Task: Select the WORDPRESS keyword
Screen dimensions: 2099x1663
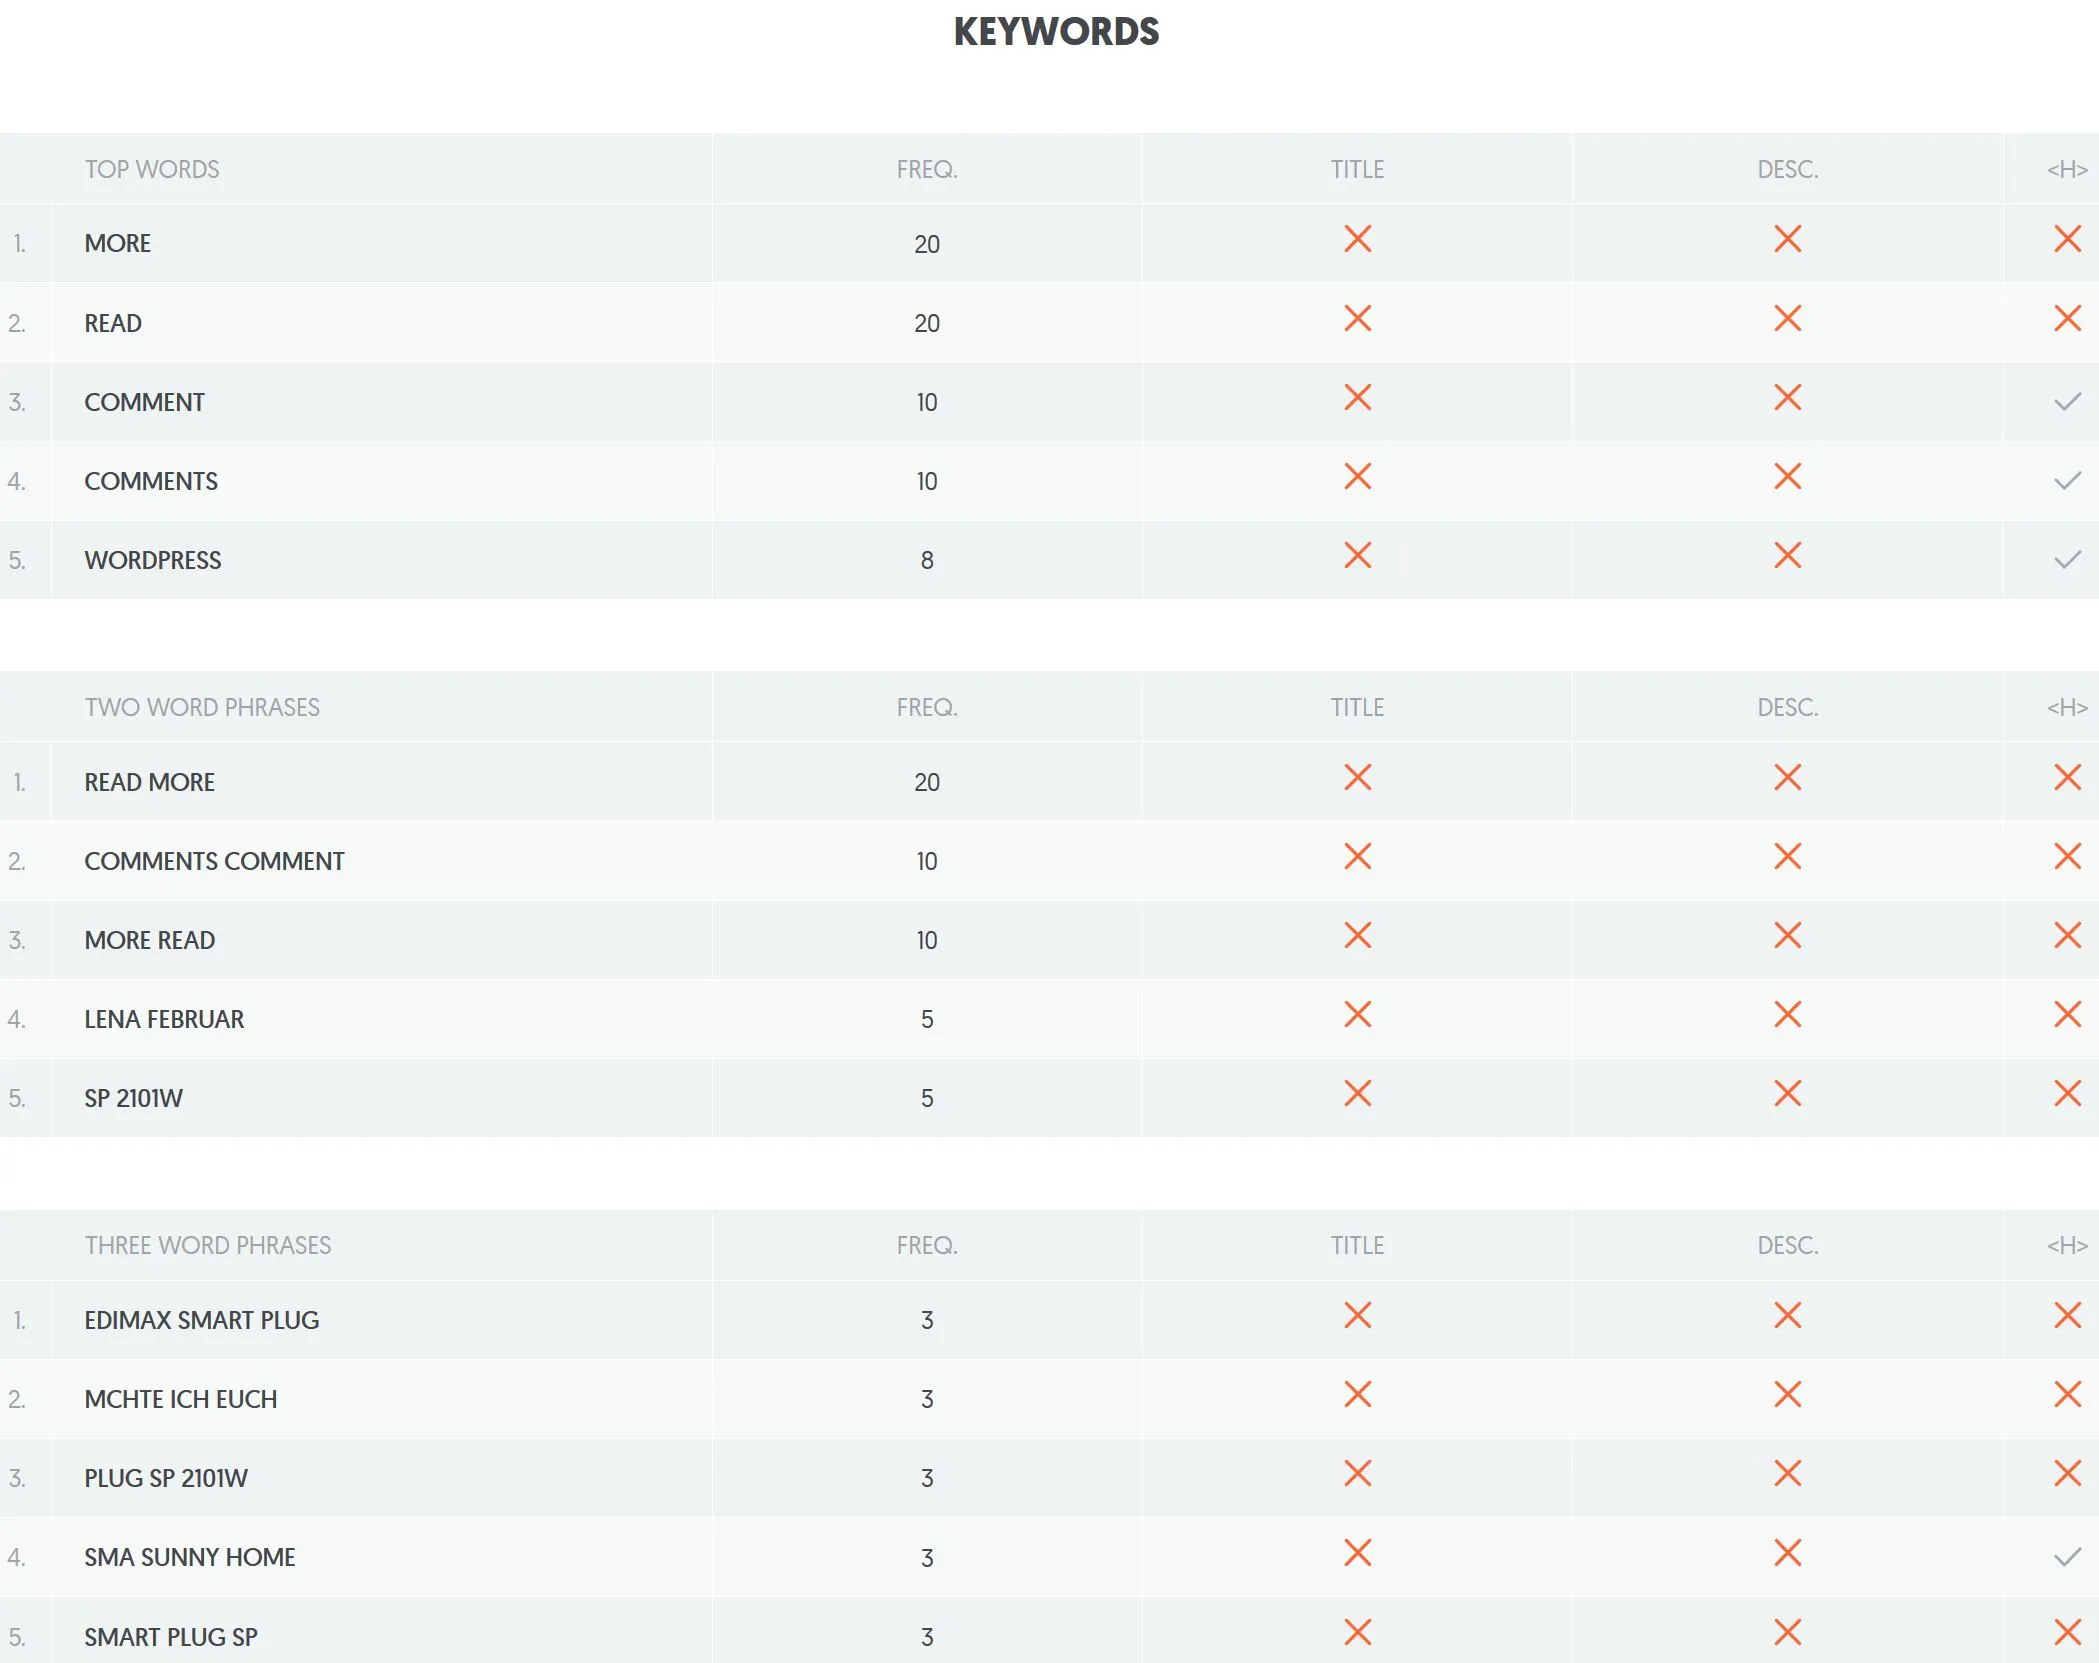Action: click(x=153, y=560)
